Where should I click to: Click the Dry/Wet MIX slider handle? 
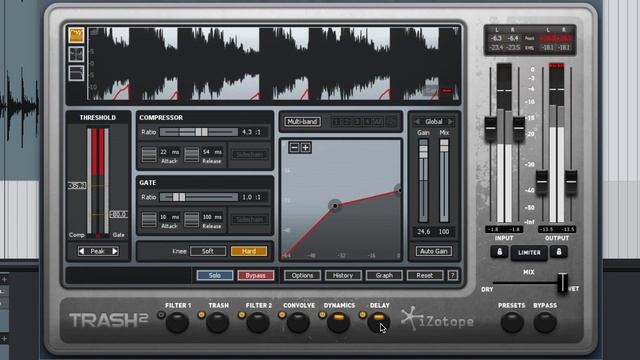pyautogui.click(x=562, y=282)
